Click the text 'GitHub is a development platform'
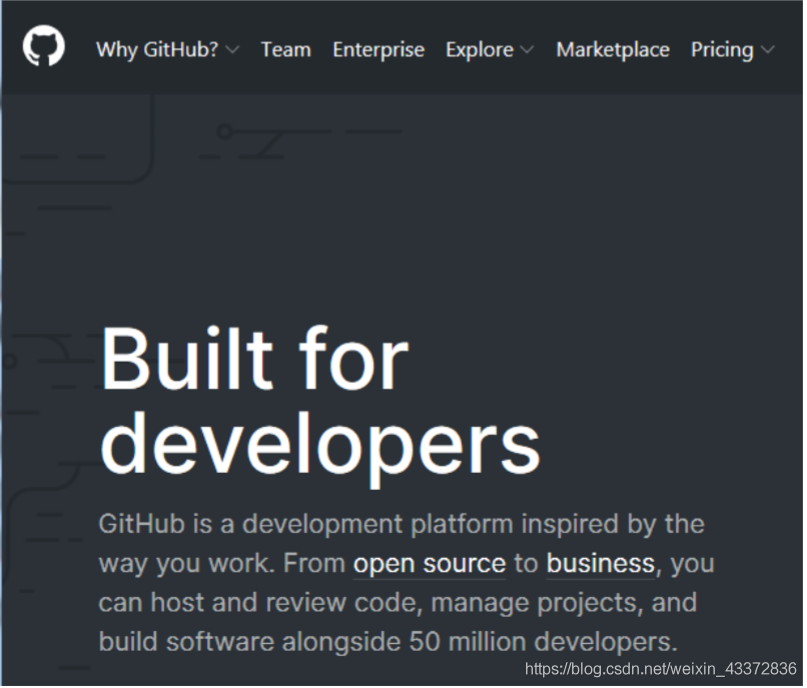Image resolution: width=807 pixels, height=688 pixels. 306,525
